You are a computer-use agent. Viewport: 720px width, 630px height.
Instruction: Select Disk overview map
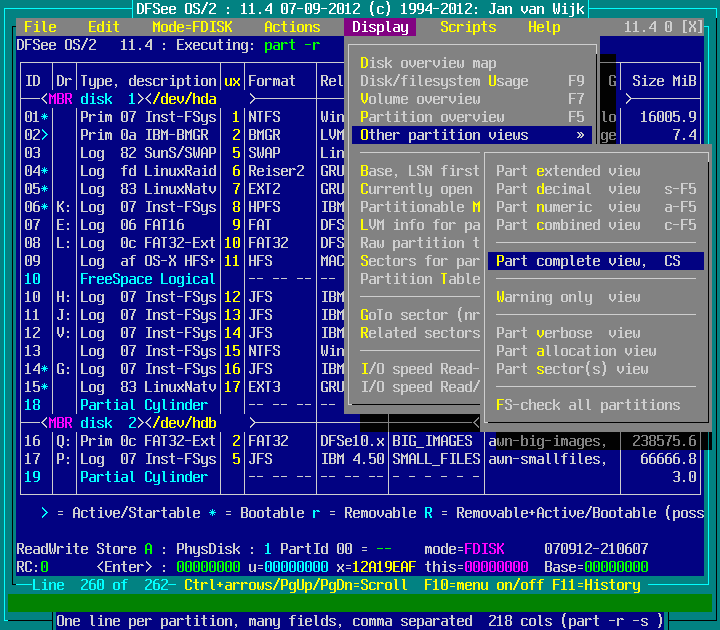[428, 63]
